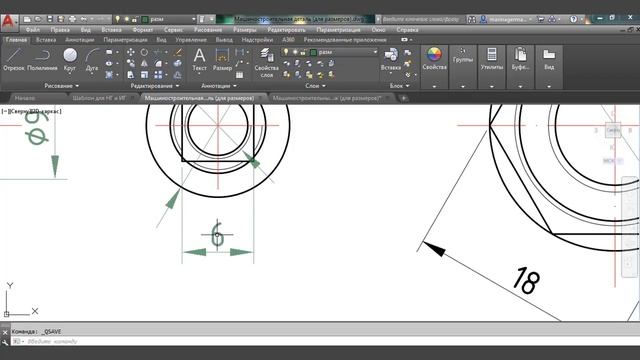The width and height of the screenshot is (640, 360).
Task: Expand the Слои panel
Action: (316, 86)
